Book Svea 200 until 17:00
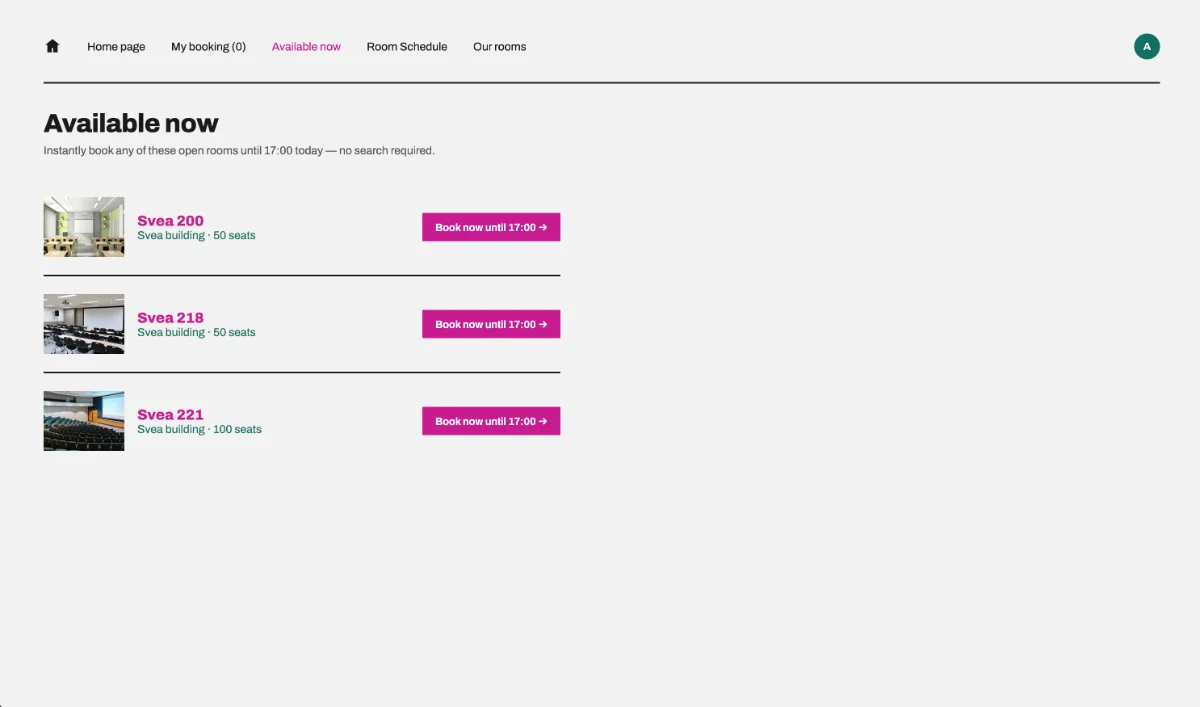 (x=491, y=227)
